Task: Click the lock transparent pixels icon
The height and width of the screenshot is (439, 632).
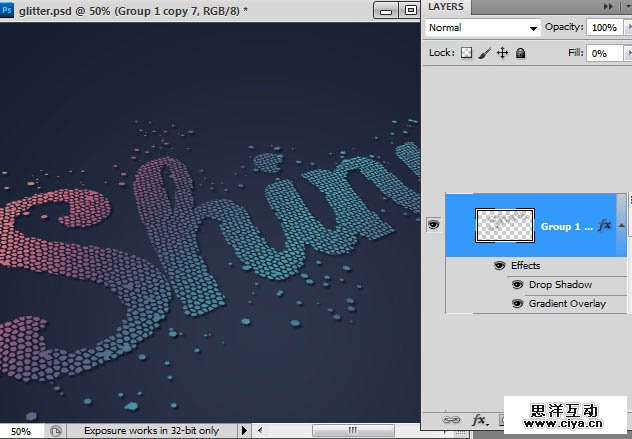Action: (x=466, y=53)
